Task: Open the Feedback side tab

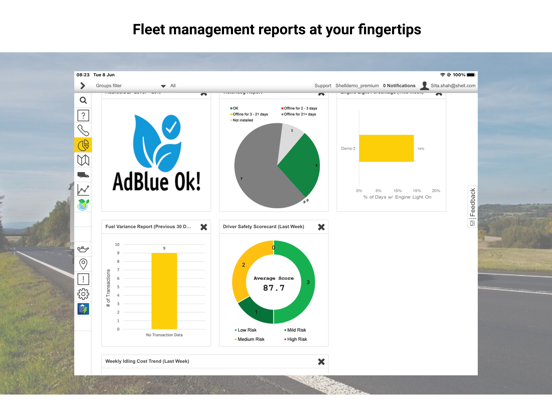Action: point(472,207)
